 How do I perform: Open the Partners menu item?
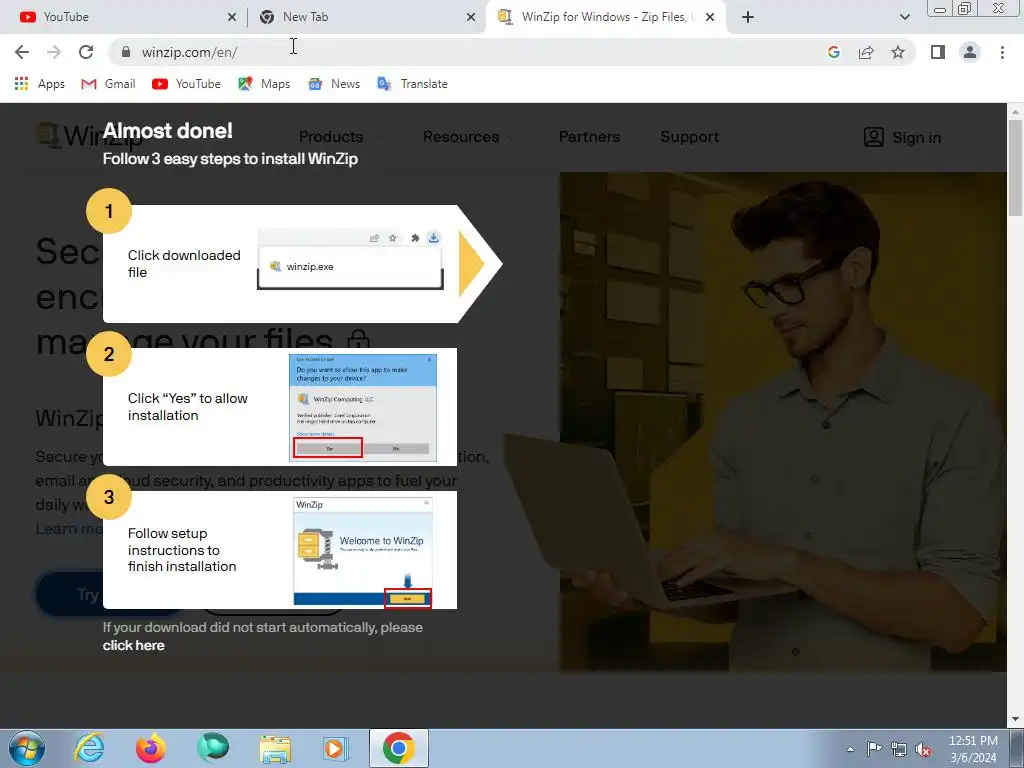pyautogui.click(x=589, y=136)
